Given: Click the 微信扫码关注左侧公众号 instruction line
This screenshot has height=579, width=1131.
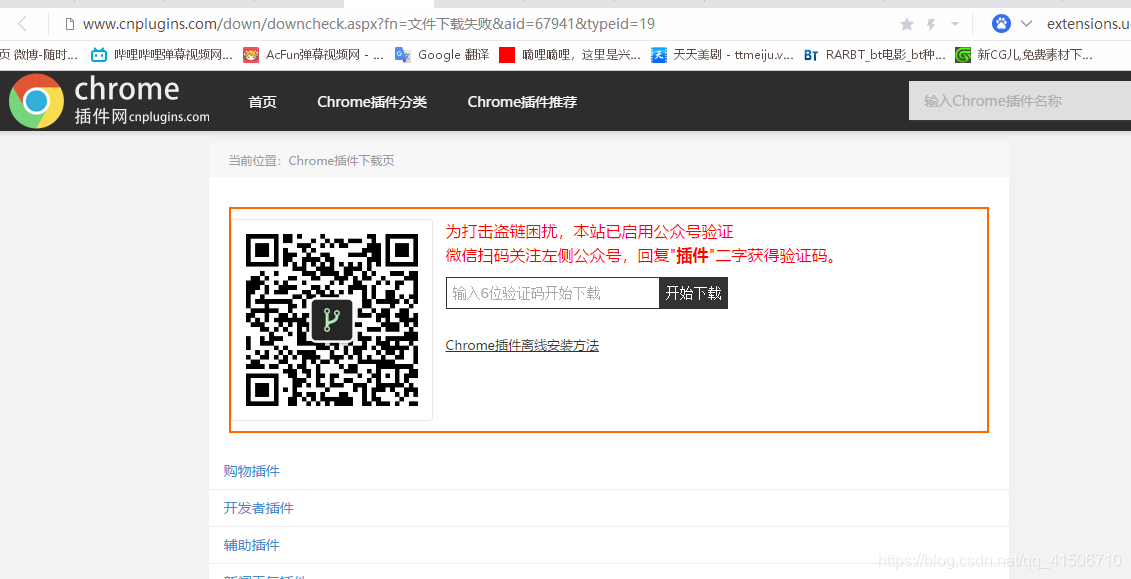Looking at the screenshot, I should click(641, 256).
